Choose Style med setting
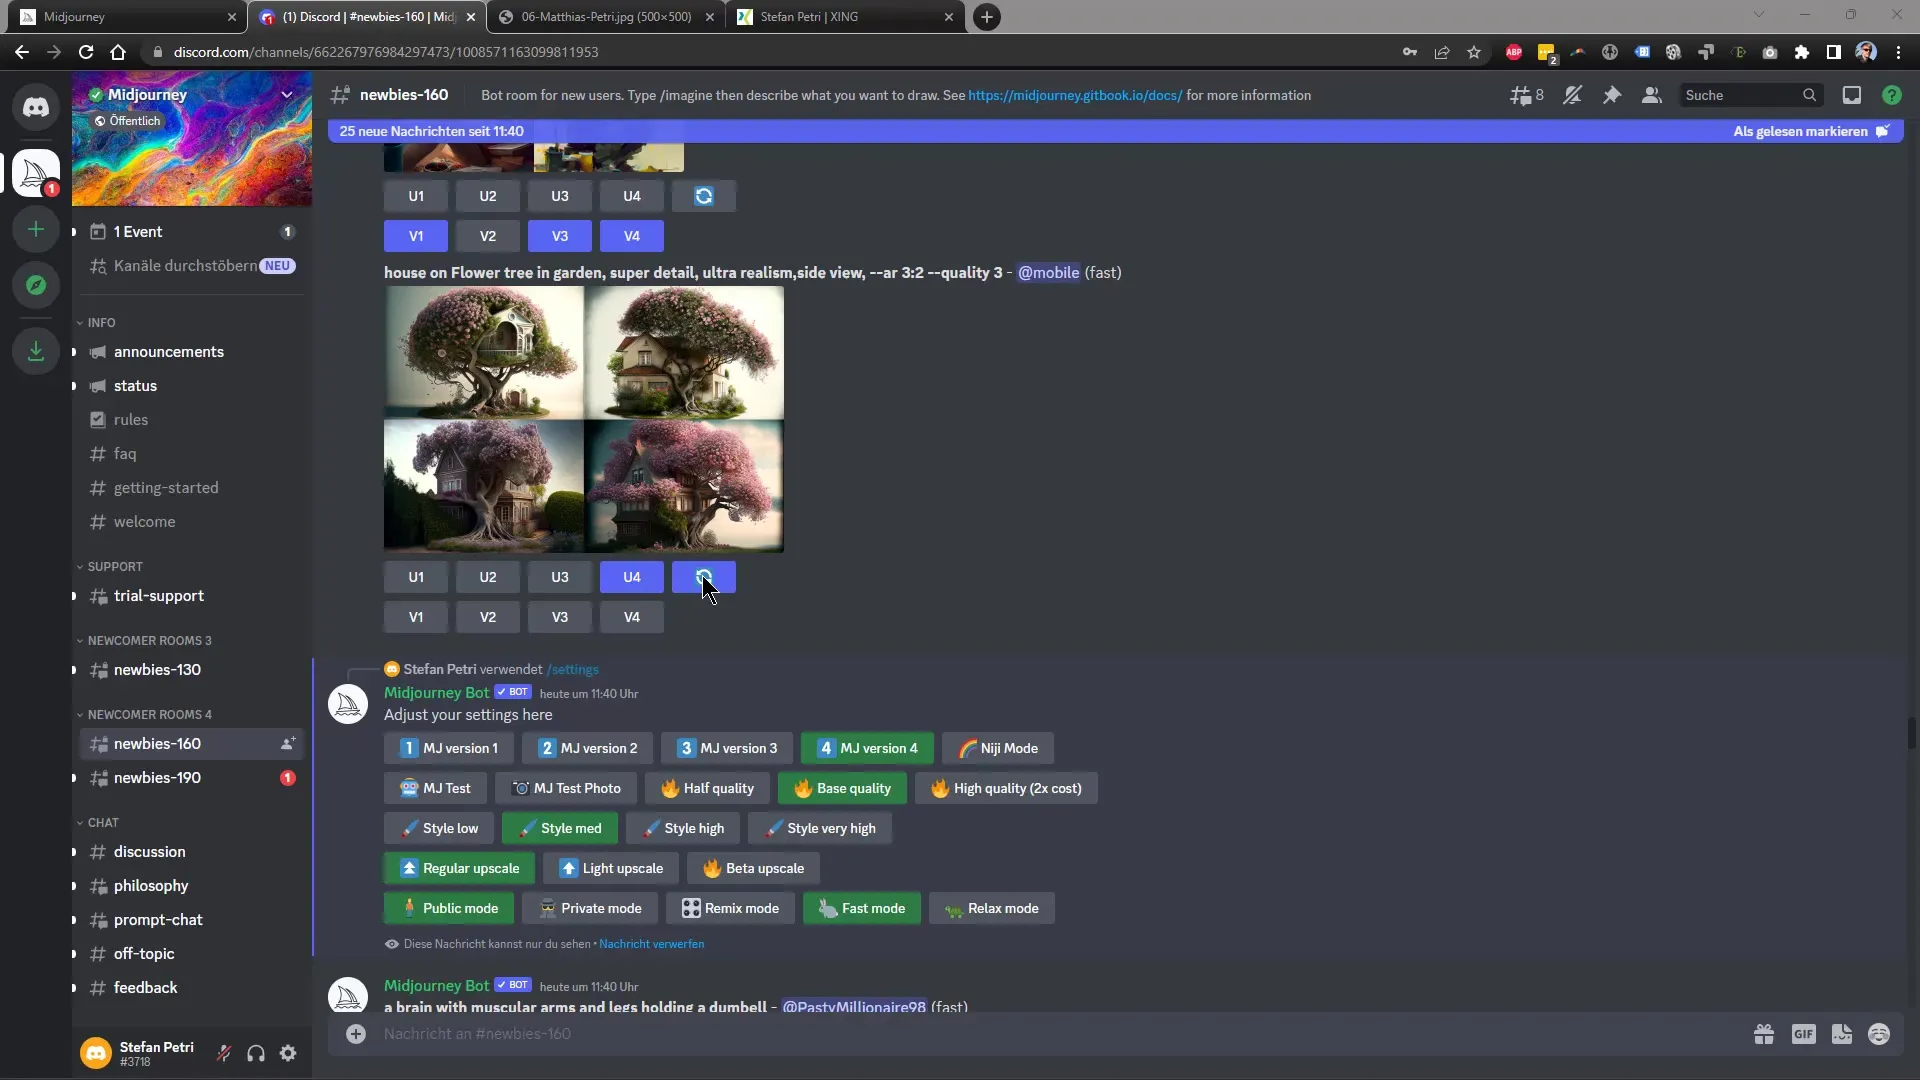This screenshot has height=1080, width=1920. tap(560, 828)
